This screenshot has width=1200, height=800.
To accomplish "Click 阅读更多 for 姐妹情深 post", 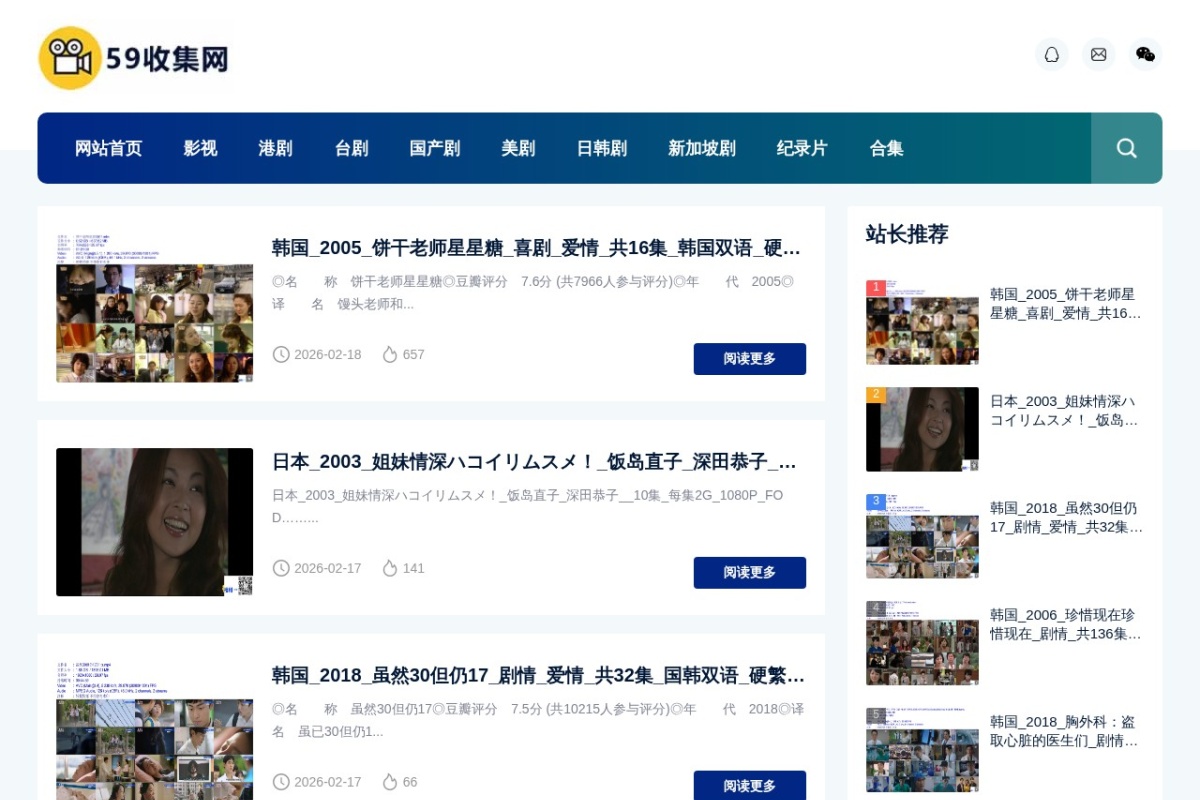I will [x=750, y=573].
